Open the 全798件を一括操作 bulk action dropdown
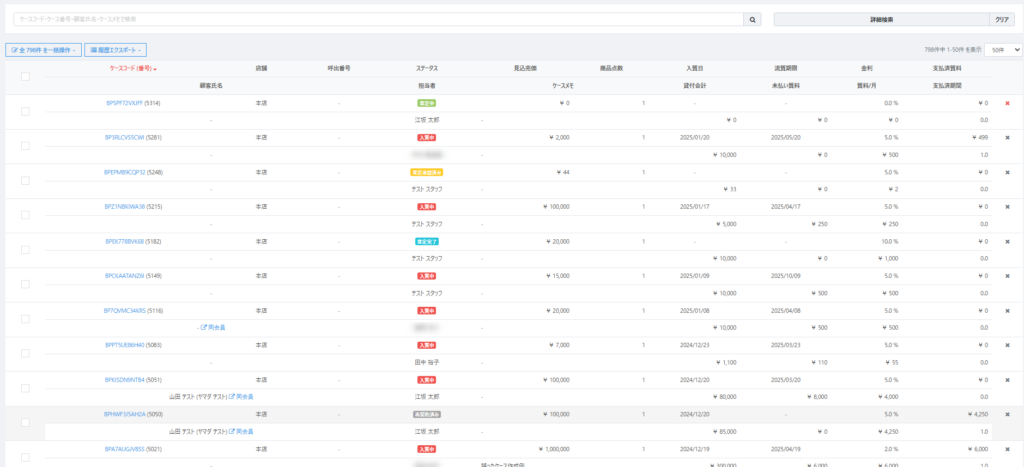This screenshot has height=467, width=1024. click(x=43, y=49)
